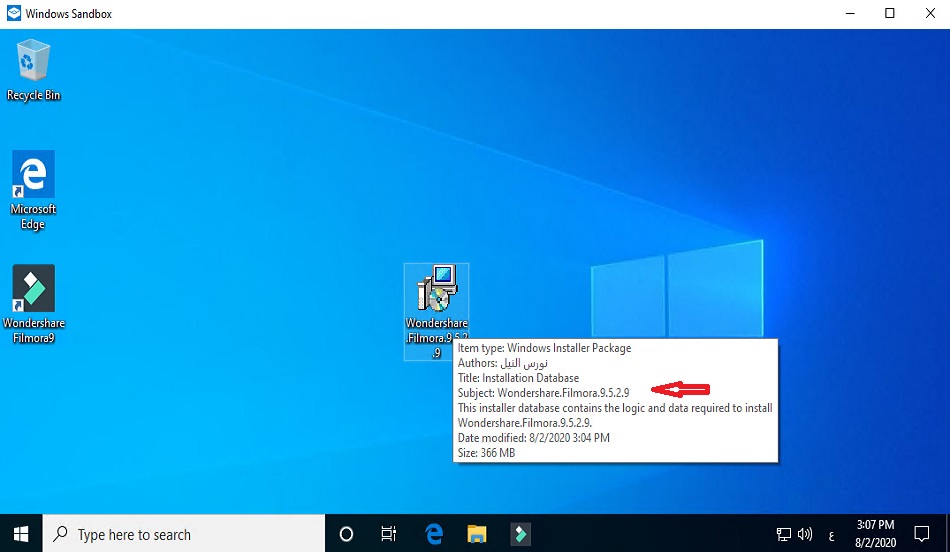Open the volume control tray icon
Image resolution: width=950 pixels, height=552 pixels.
[x=805, y=534]
